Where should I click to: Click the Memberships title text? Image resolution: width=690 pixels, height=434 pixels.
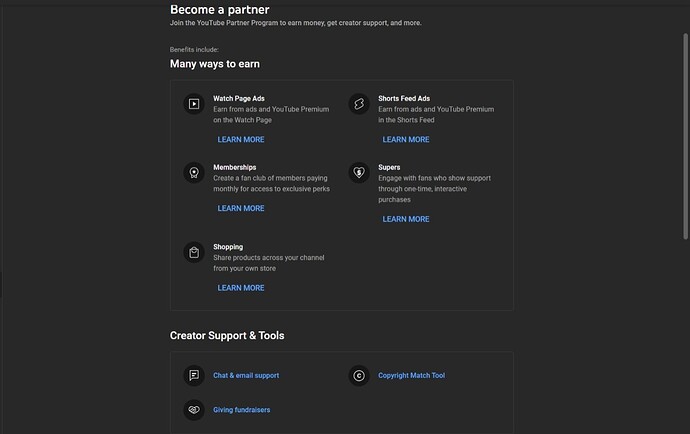point(235,167)
